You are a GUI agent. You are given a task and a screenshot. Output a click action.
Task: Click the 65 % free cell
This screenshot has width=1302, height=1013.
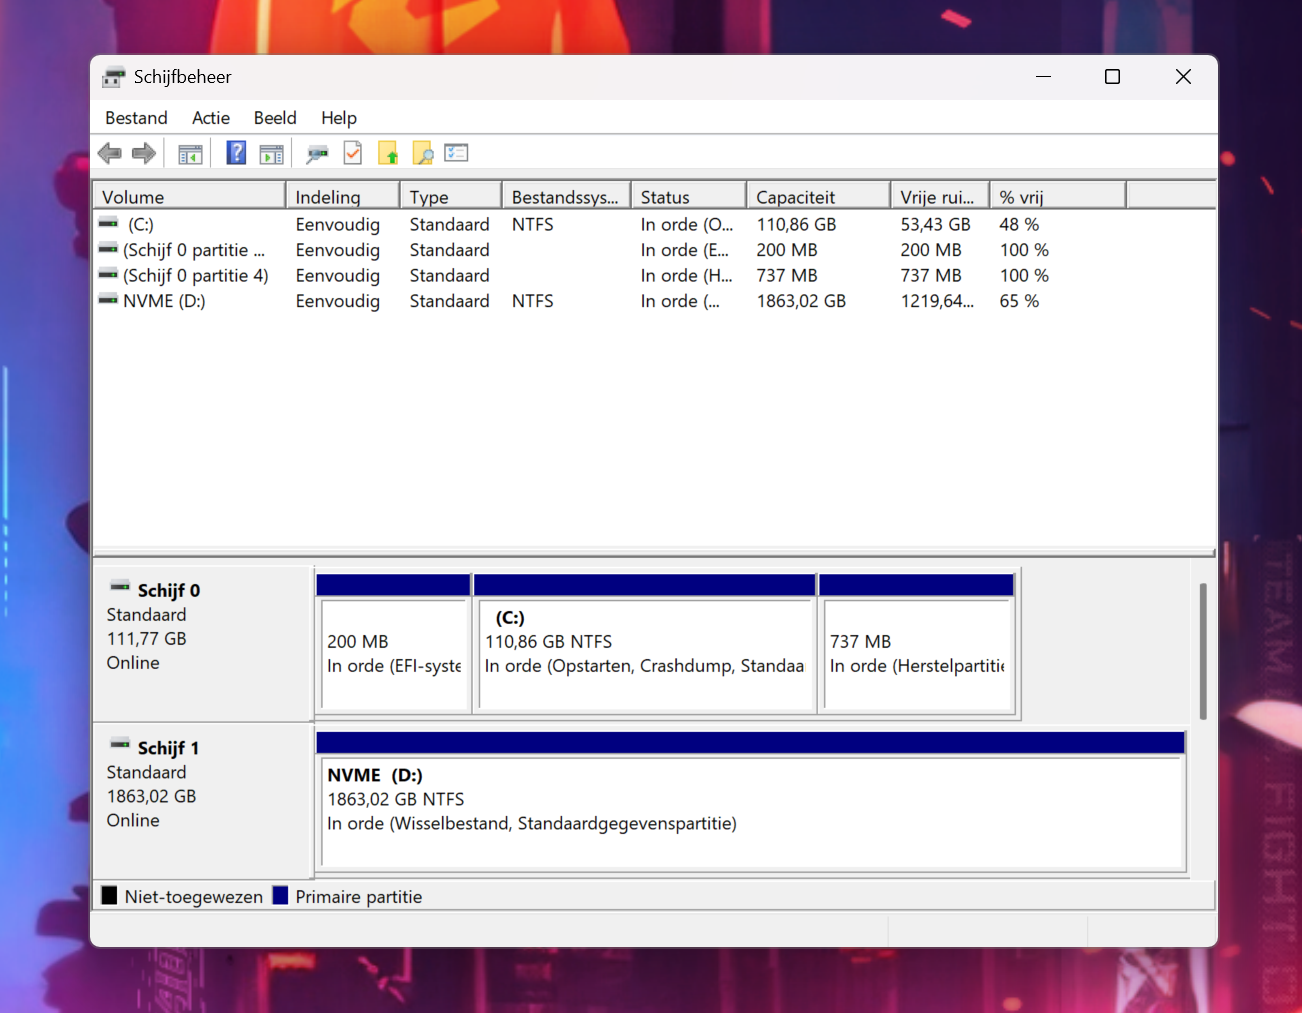[x=1019, y=301]
